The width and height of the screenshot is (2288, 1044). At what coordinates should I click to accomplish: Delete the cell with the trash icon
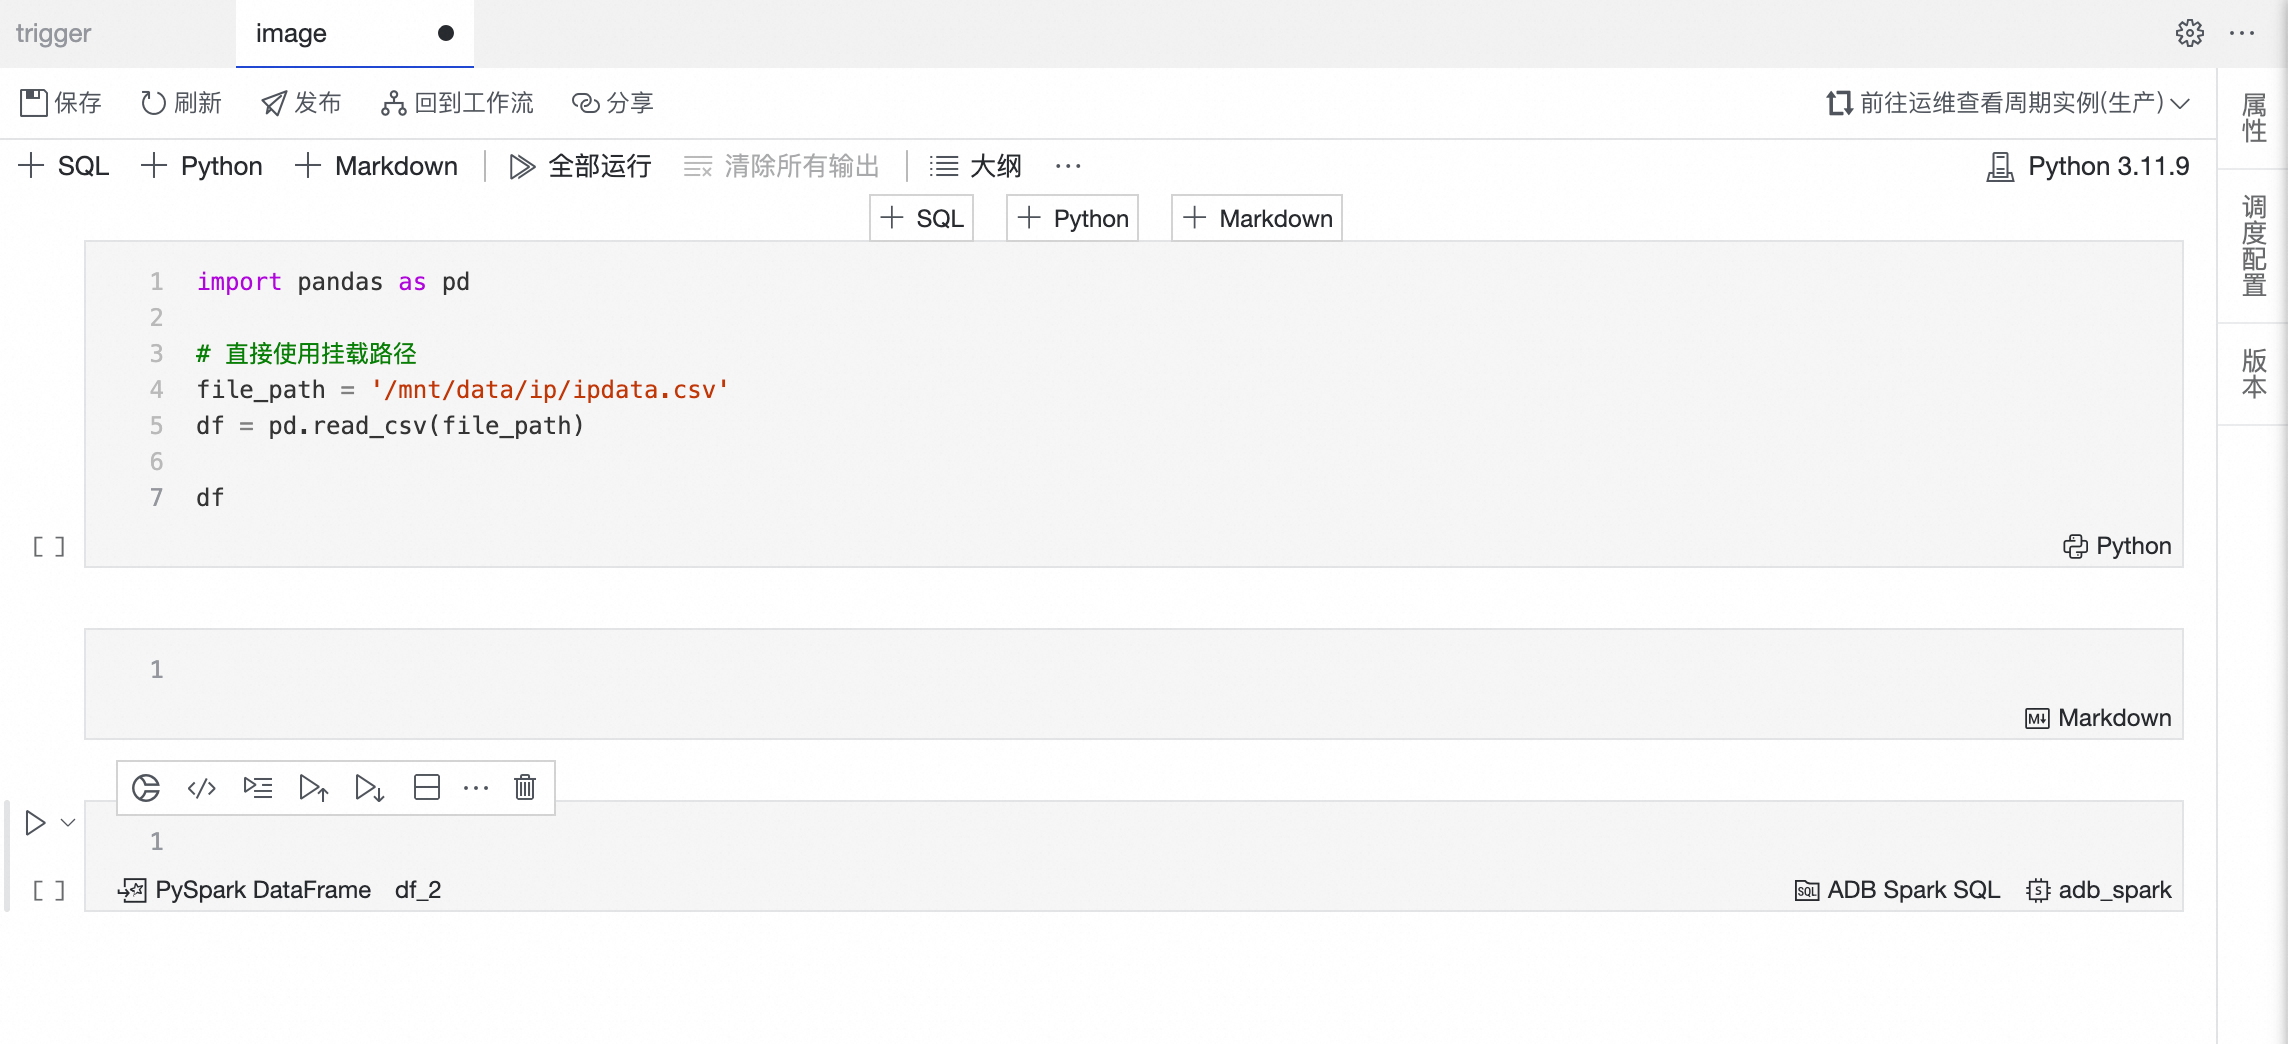pyautogui.click(x=525, y=788)
